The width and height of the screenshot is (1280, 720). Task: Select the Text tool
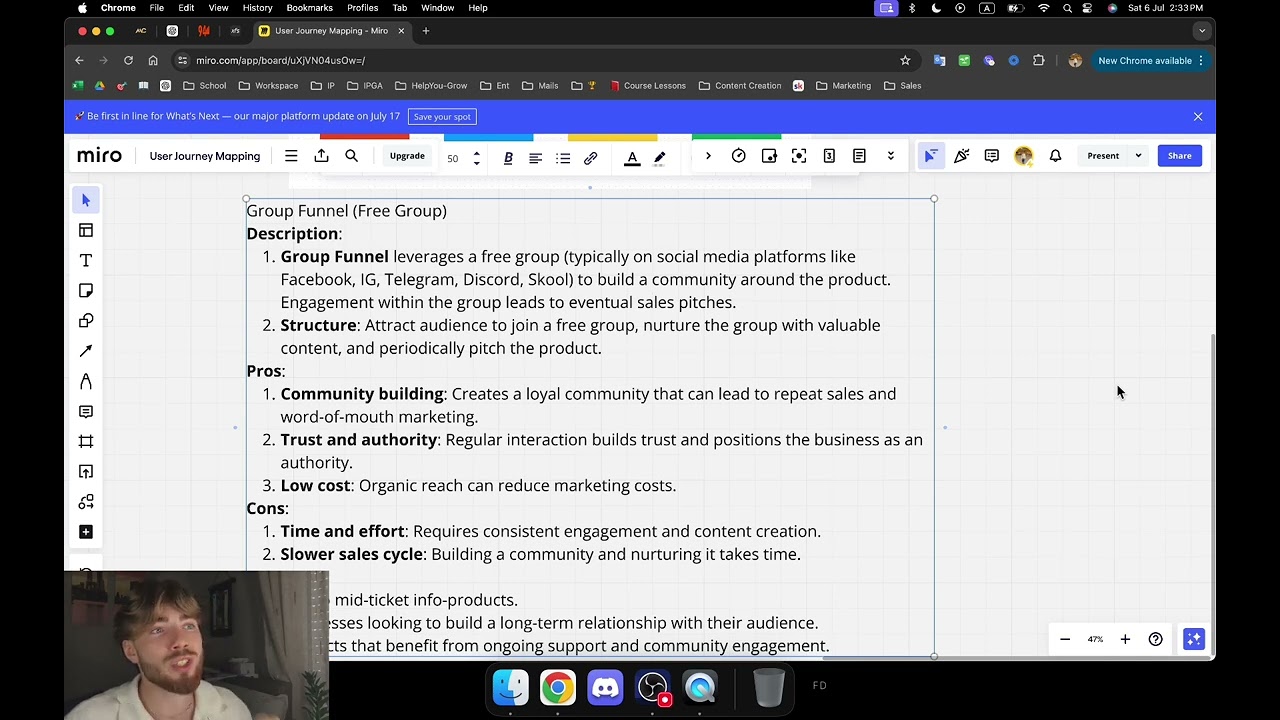[x=86, y=260]
